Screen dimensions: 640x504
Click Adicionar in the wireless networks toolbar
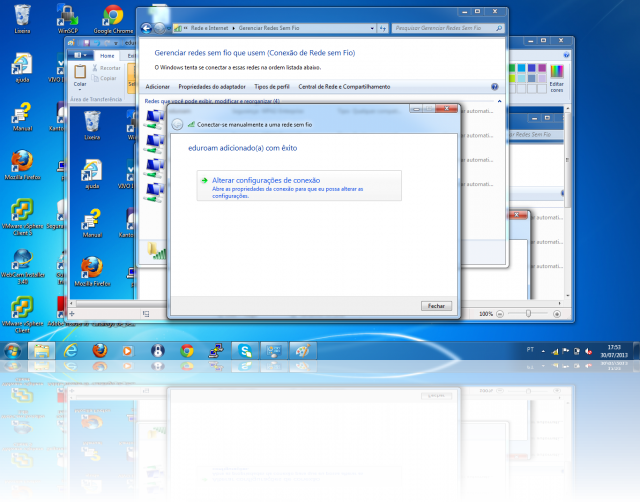point(158,87)
